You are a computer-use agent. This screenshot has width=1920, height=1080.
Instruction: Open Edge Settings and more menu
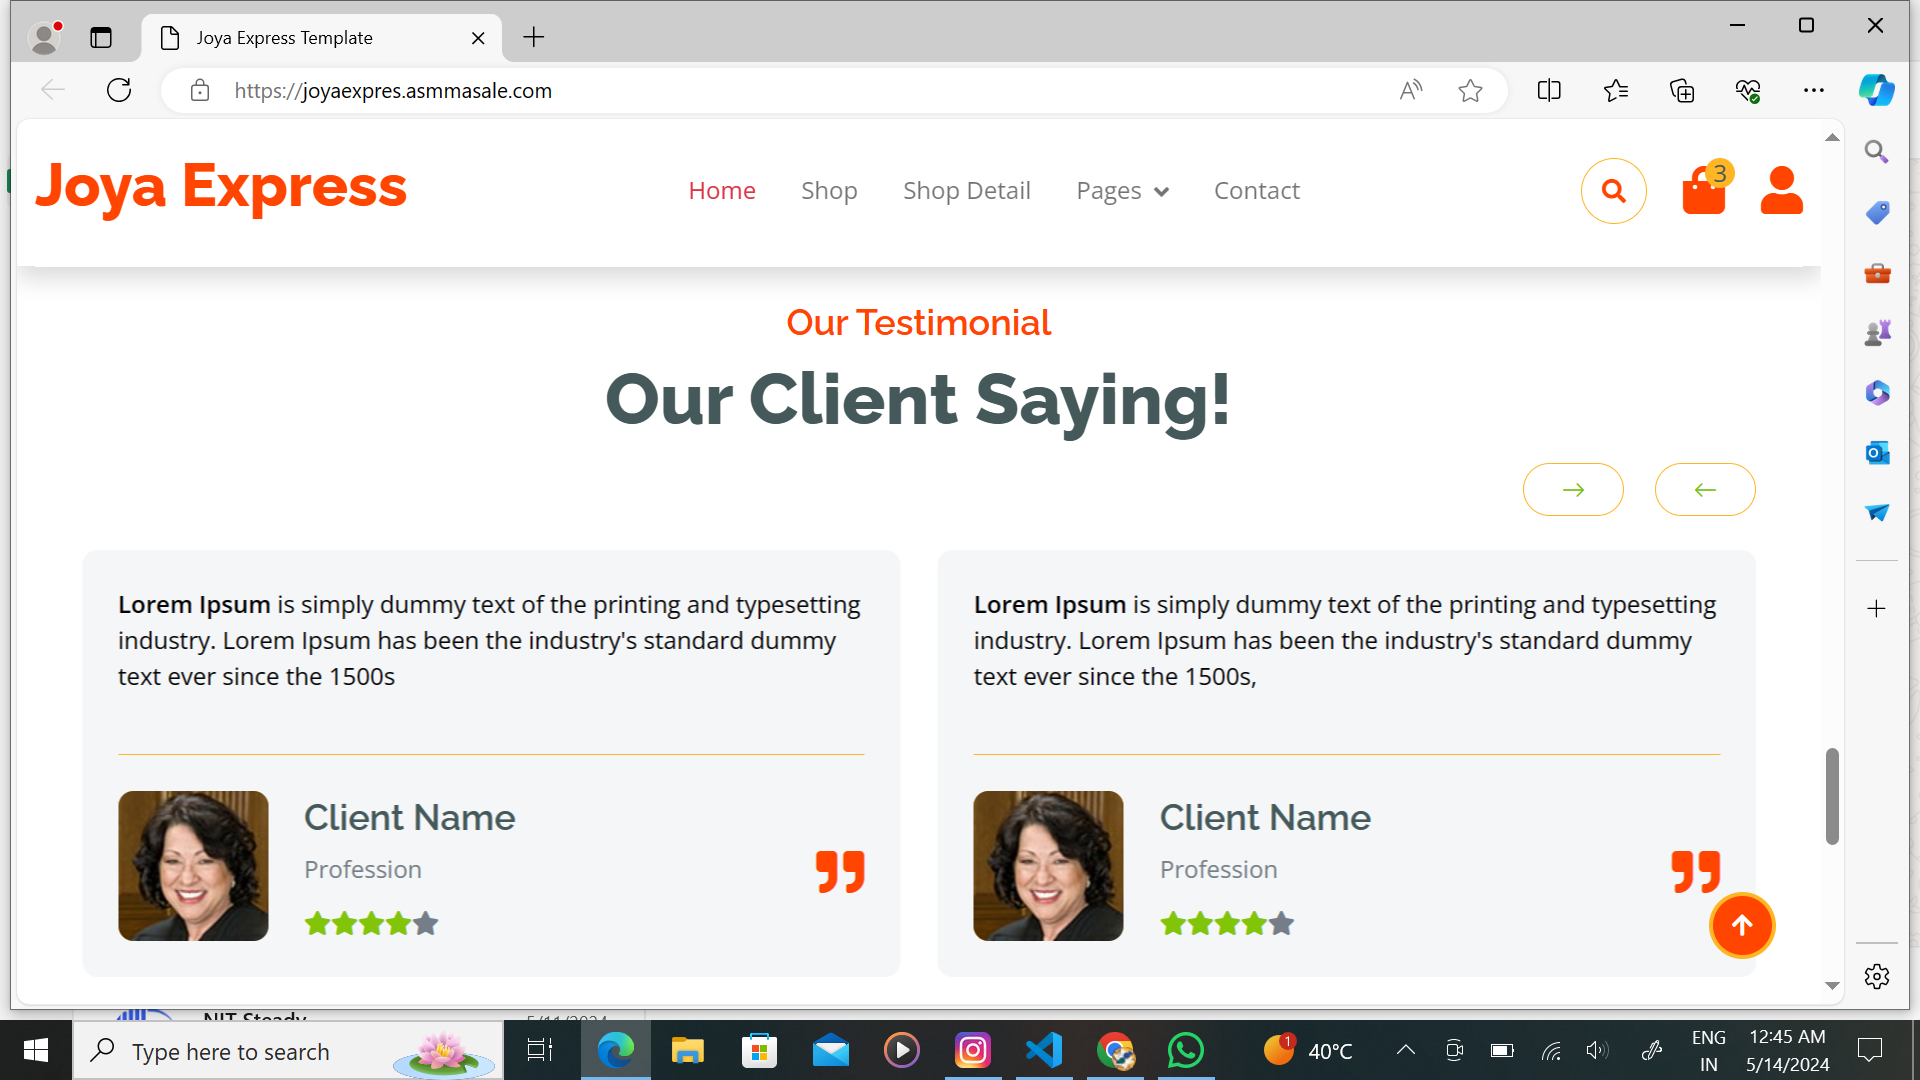tap(1813, 91)
